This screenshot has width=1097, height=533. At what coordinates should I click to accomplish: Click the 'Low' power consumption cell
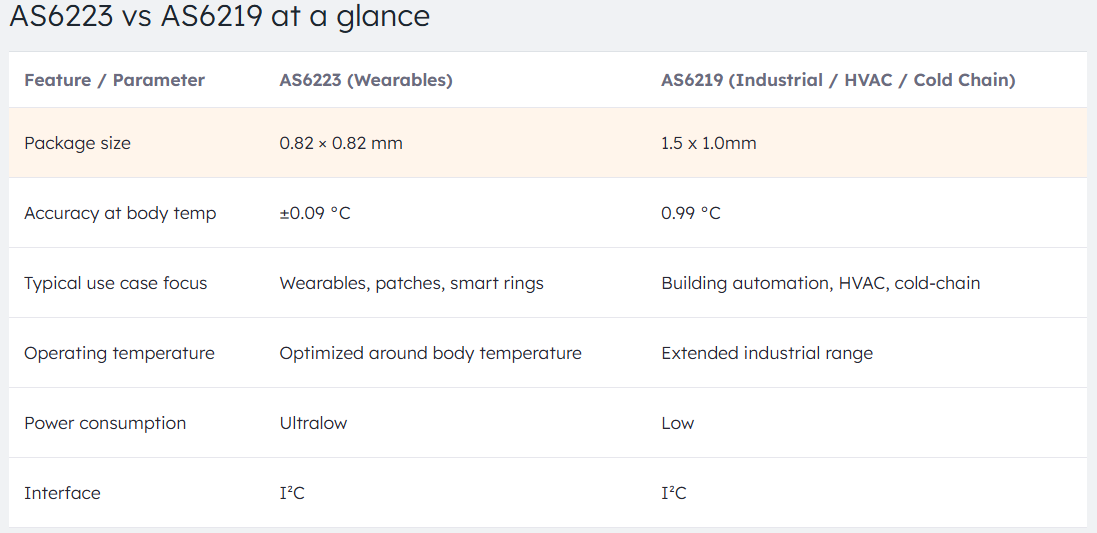click(x=678, y=423)
